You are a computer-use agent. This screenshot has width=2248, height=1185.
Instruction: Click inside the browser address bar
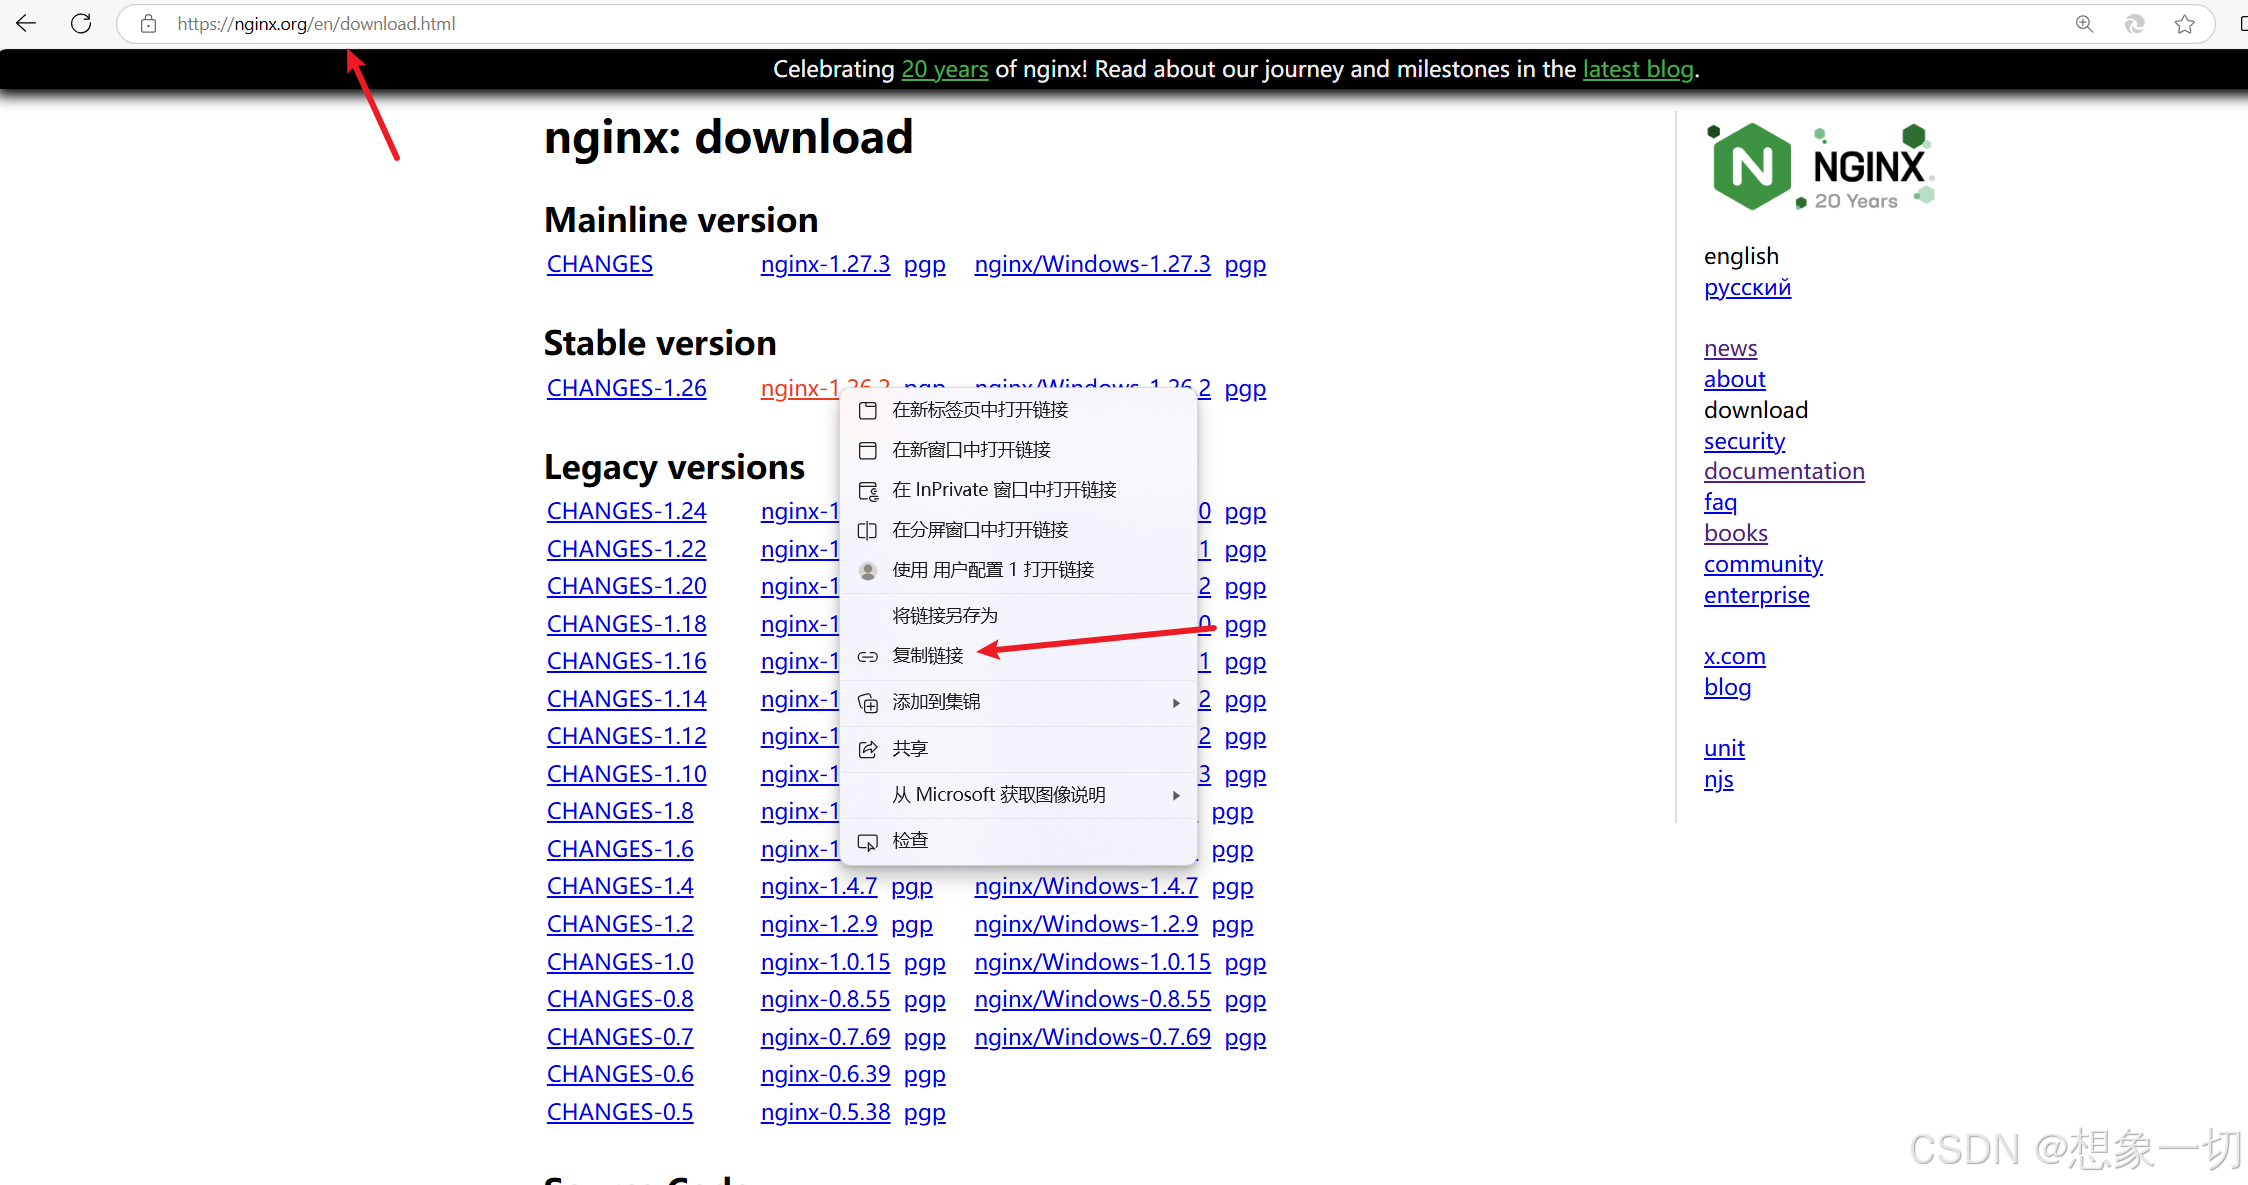point(700,23)
